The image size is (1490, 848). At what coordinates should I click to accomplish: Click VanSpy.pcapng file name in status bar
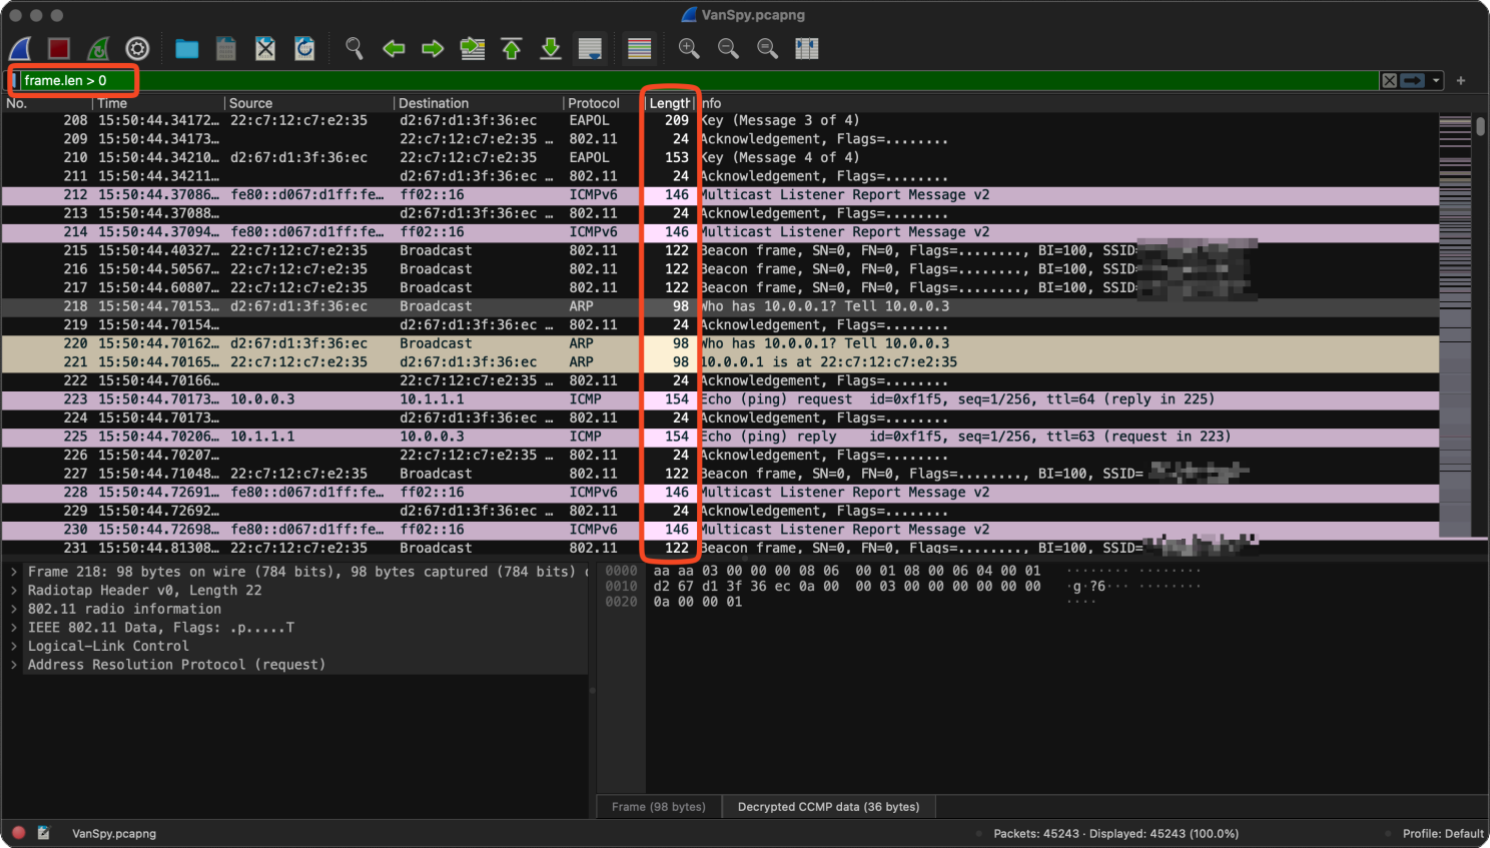click(114, 834)
